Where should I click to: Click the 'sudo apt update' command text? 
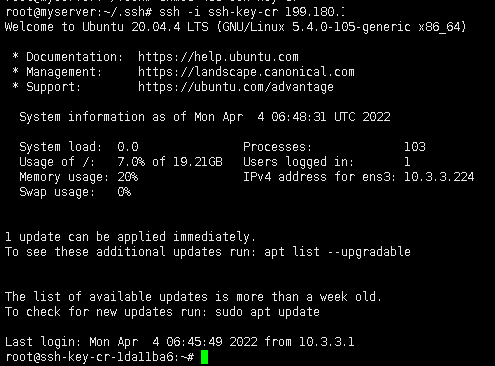[x=267, y=312]
